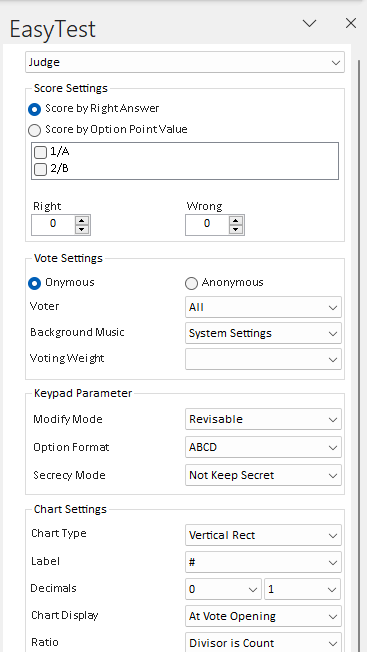Screen dimensions: 367x652
Task: Increase the Wrong score value
Action: pos(236,220)
